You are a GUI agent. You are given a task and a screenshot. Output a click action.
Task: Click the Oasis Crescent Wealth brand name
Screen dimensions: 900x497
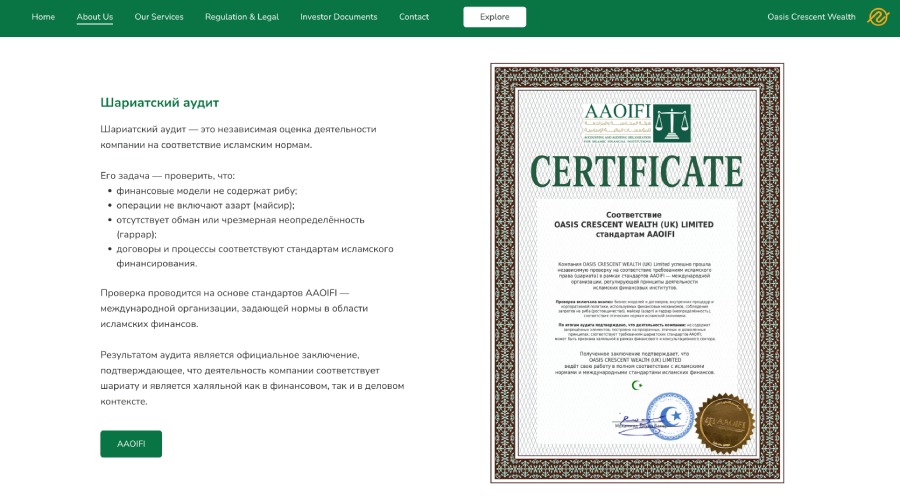point(811,17)
